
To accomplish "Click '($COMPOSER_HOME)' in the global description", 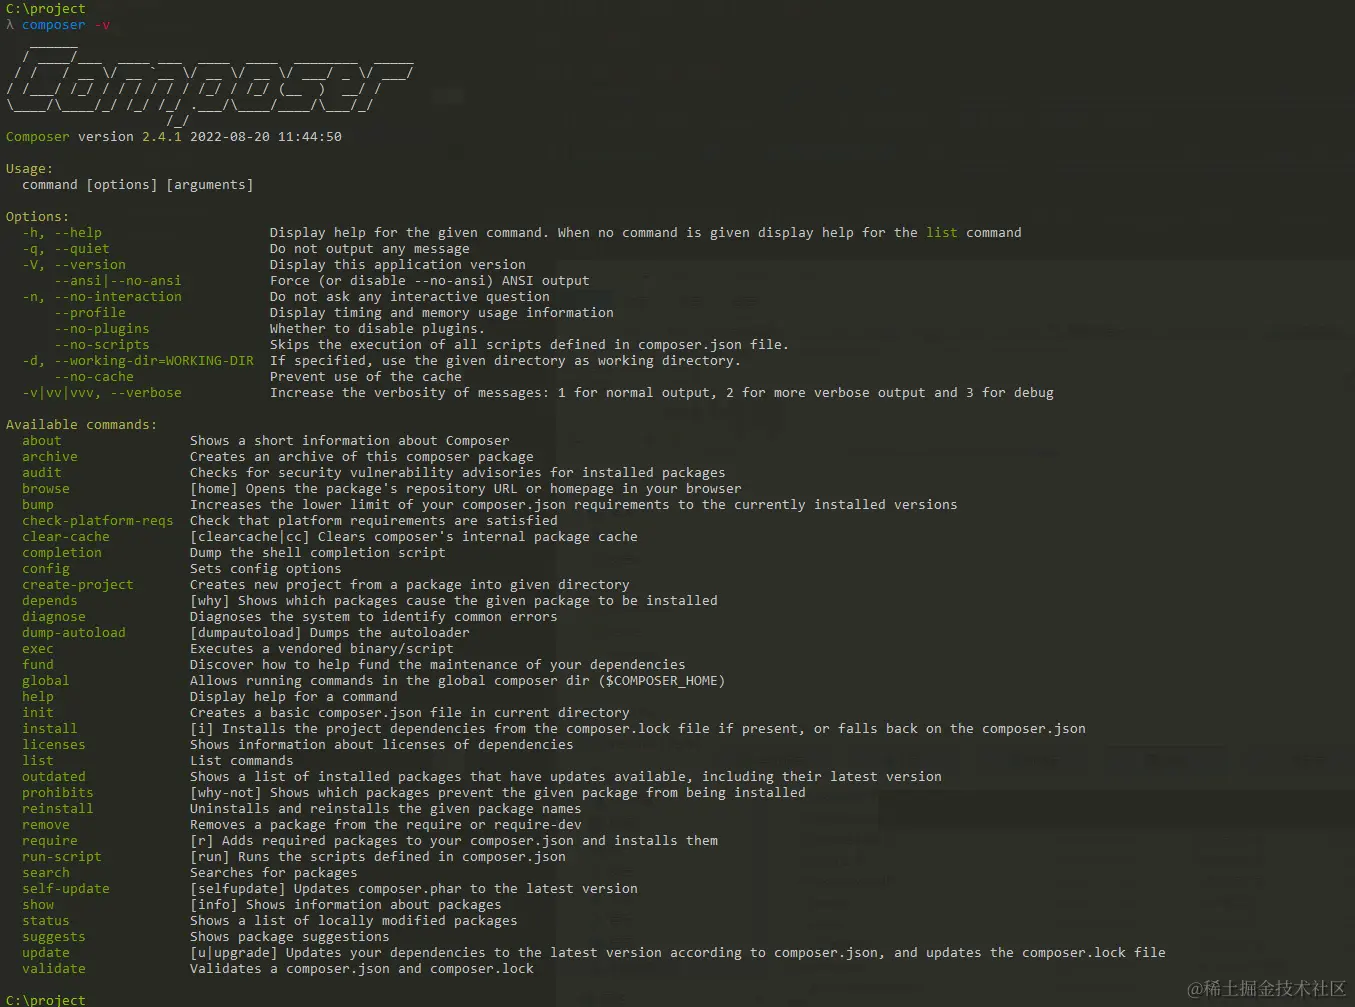I will 662,681.
